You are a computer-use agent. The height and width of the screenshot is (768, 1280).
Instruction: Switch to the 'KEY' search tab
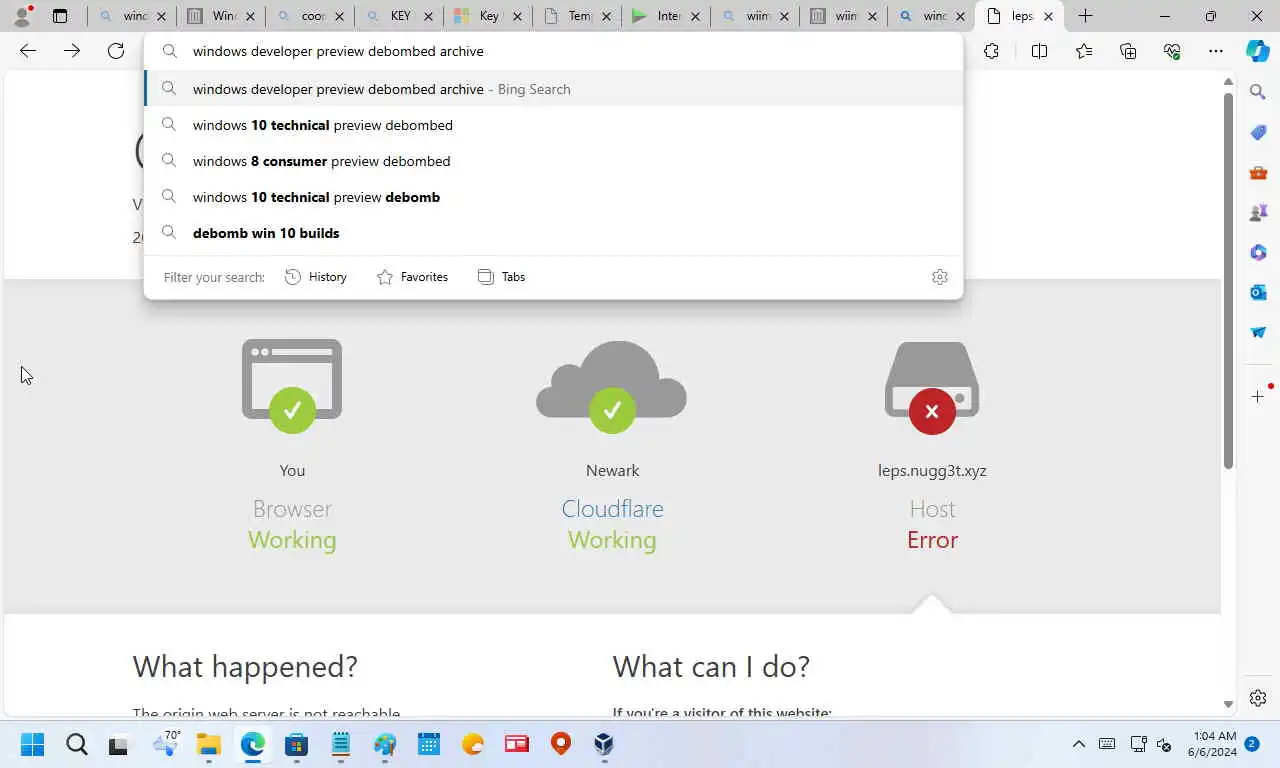click(398, 16)
